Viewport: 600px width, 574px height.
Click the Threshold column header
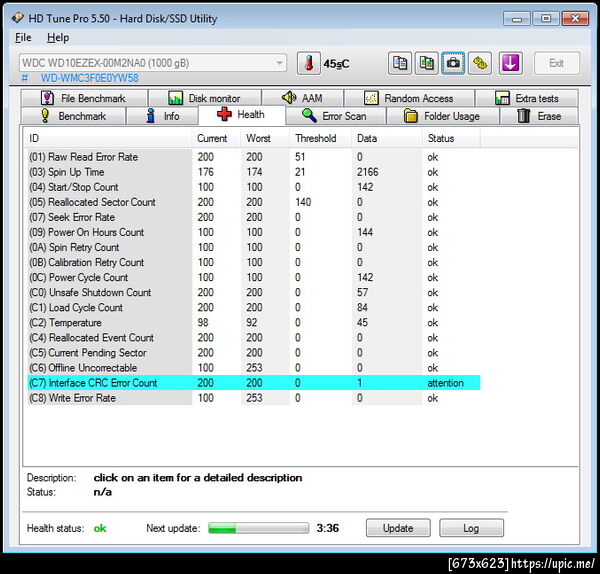coord(320,138)
